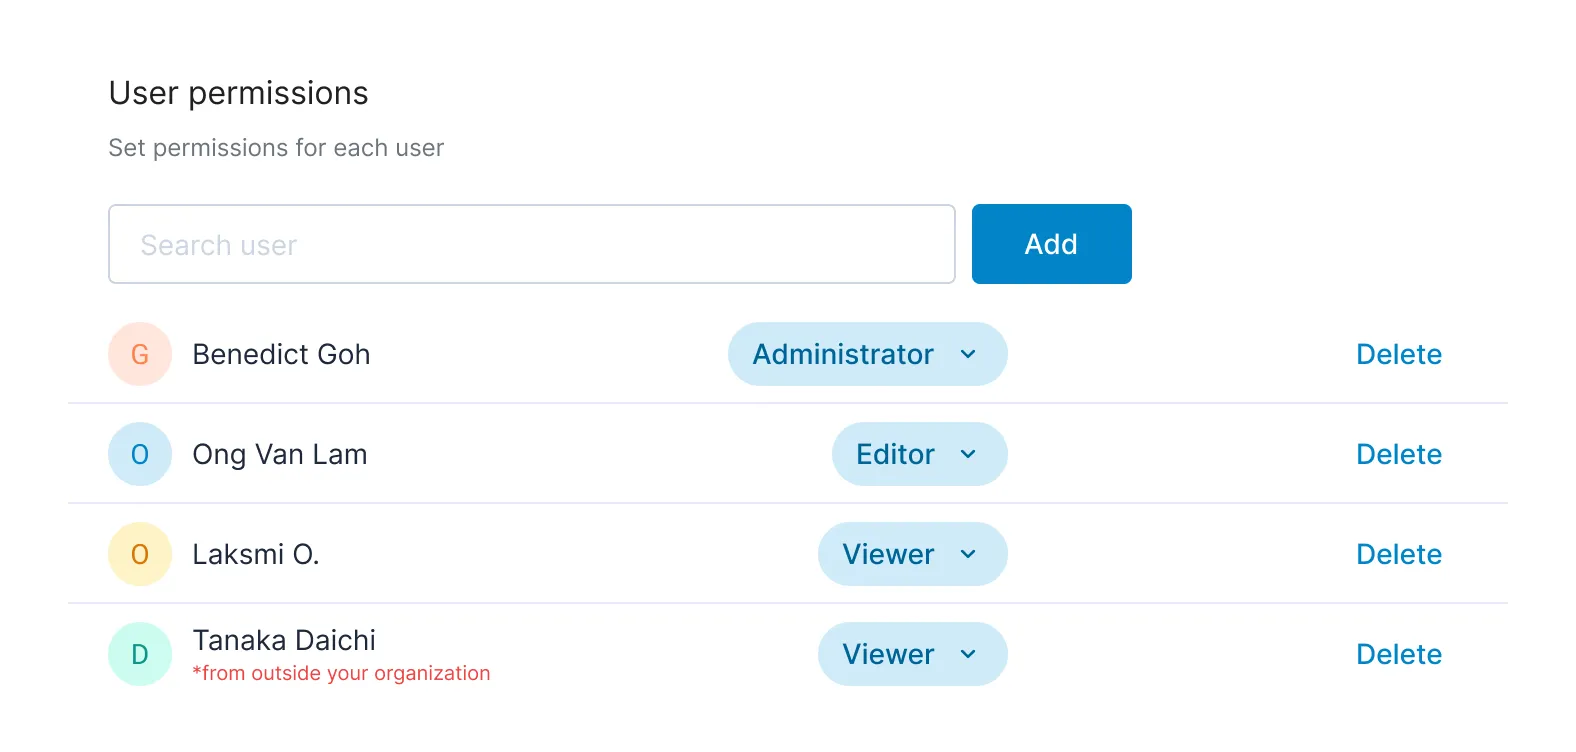Click Tanaka Daichi's green D avatar
1576x752 pixels.
click(x=140, y=654)
